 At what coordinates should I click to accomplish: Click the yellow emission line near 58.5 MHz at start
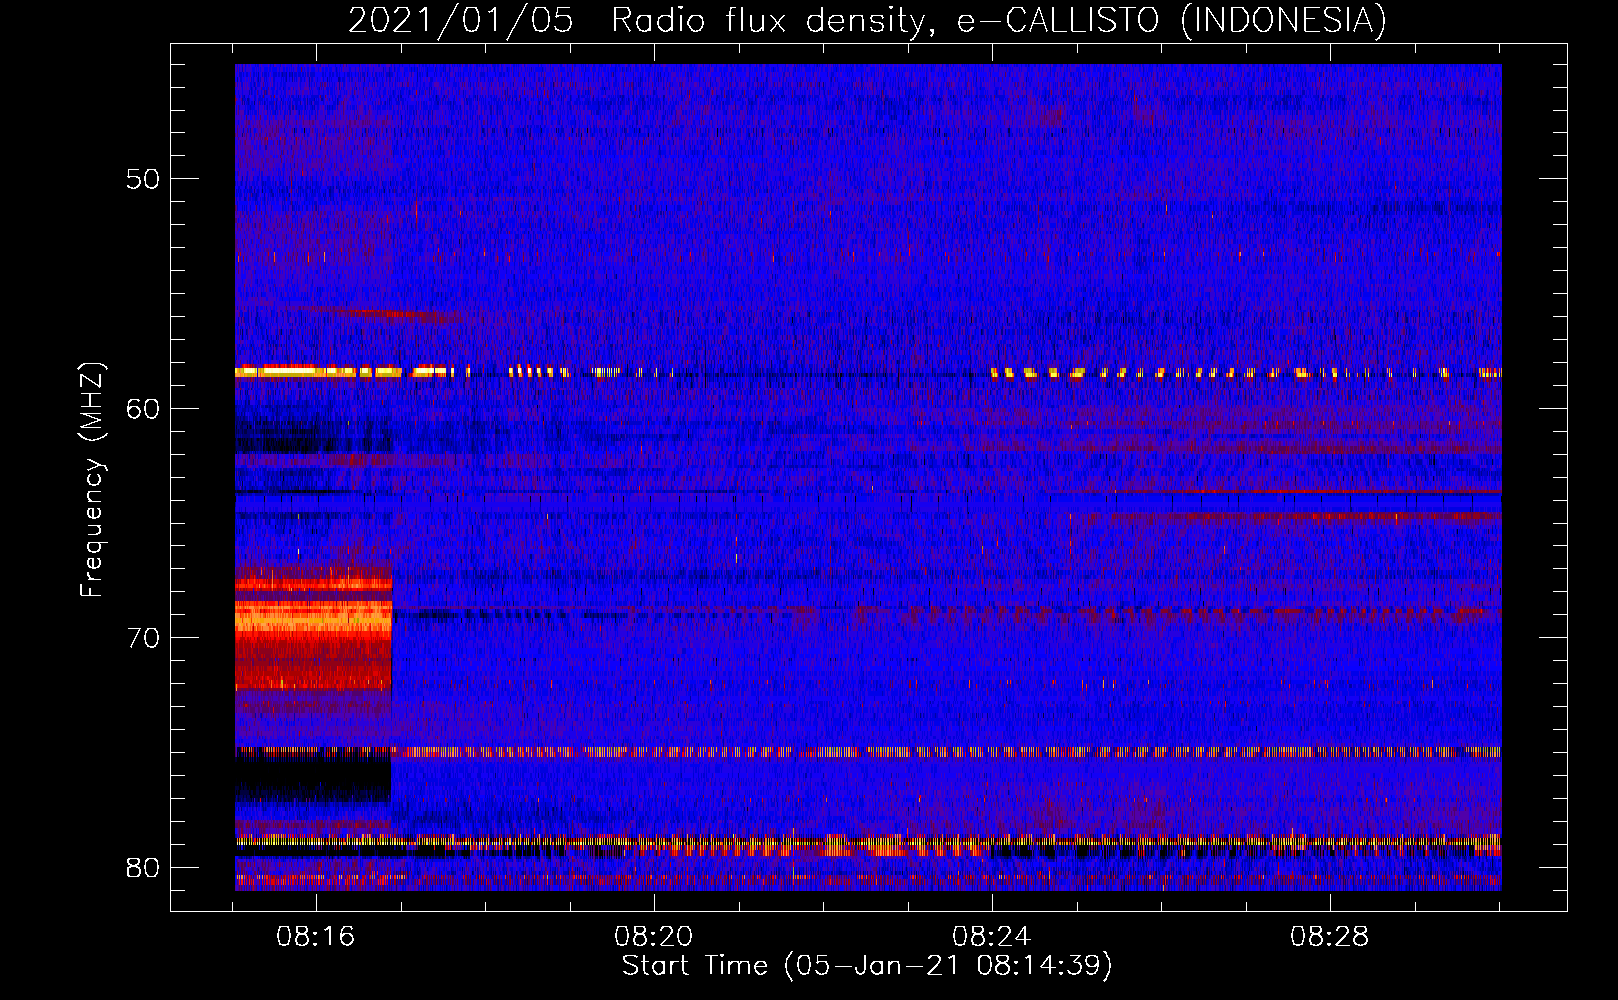(x=318, y=372)
